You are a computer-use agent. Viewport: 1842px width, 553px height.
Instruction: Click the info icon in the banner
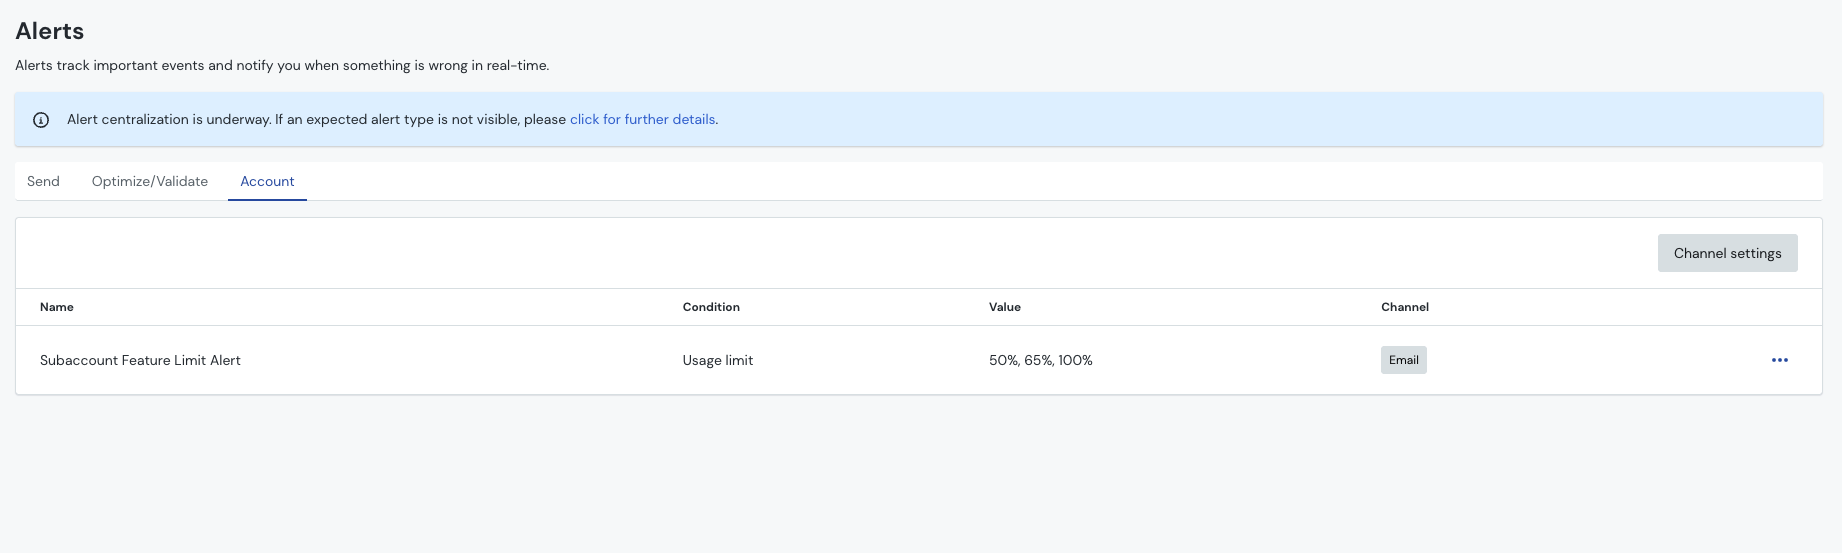(x=41, y=120)
